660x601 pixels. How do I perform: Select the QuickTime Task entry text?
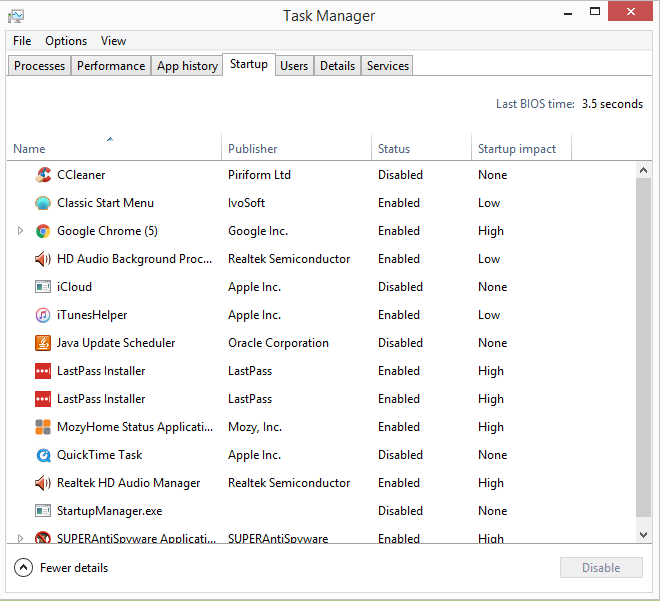coord(99,455)
